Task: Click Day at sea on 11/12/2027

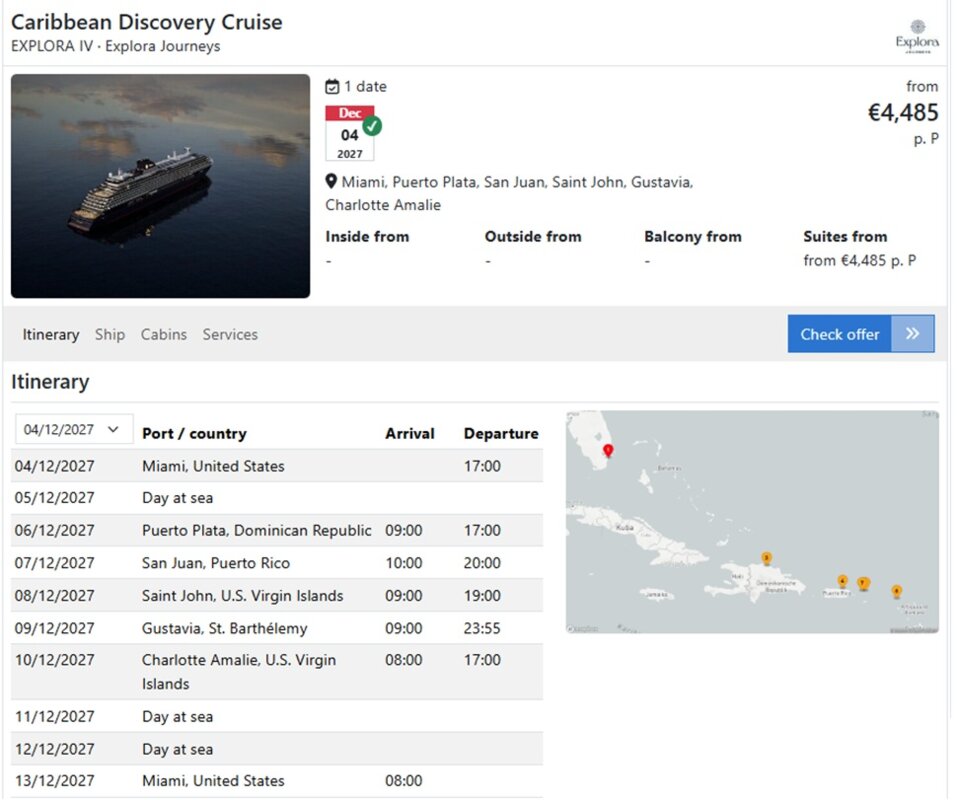Action: click(177, 716)
